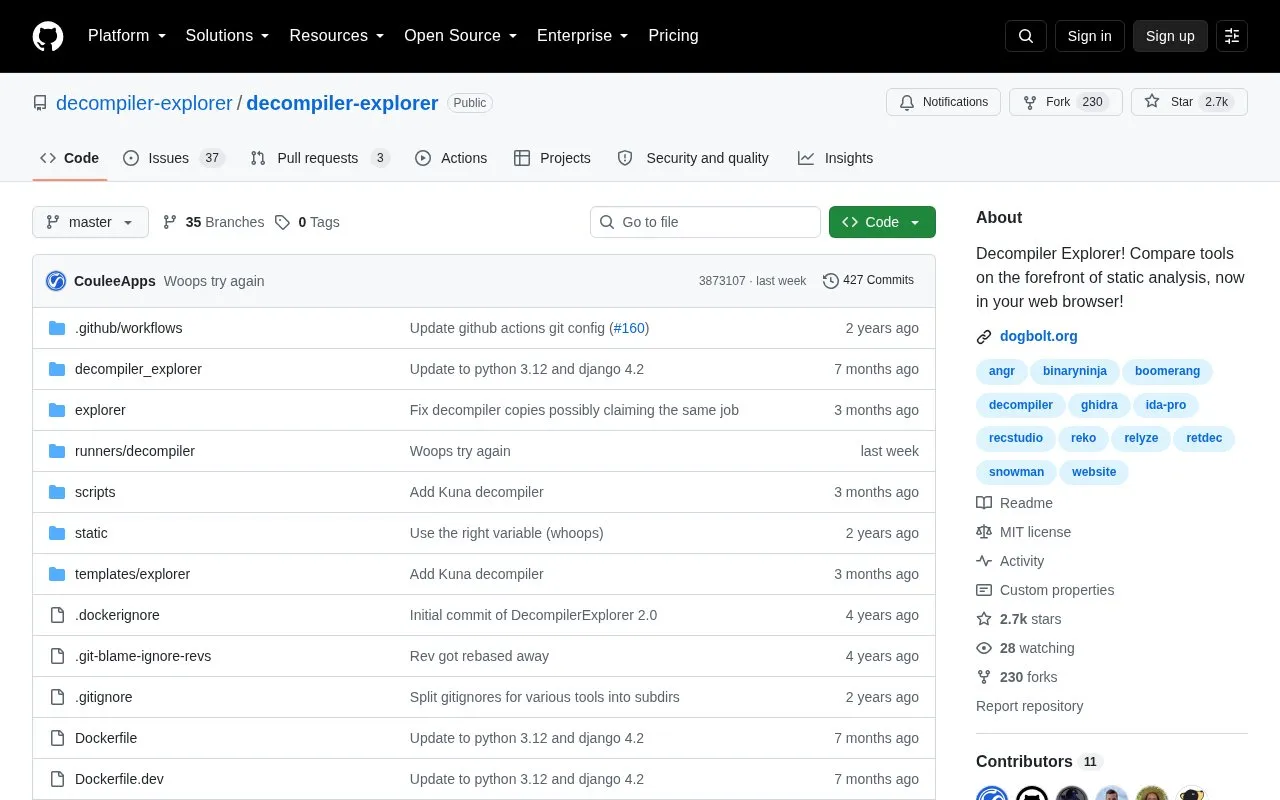The height and width of the screenshot is (800, 1280).
Task: Switch to the Actions tab
Action: pyautogui.click(x=451, y=158)
